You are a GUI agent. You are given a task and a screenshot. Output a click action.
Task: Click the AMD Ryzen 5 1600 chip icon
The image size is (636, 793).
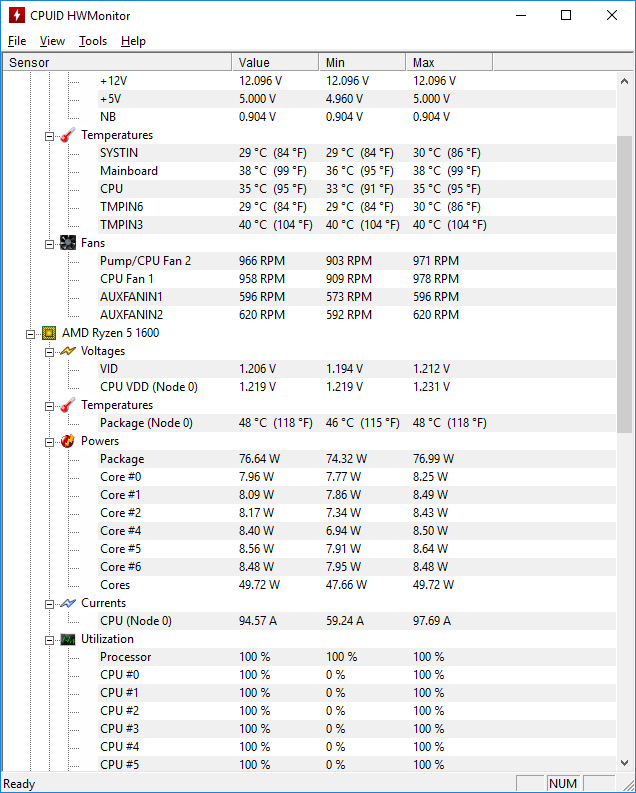click(49, 333)
